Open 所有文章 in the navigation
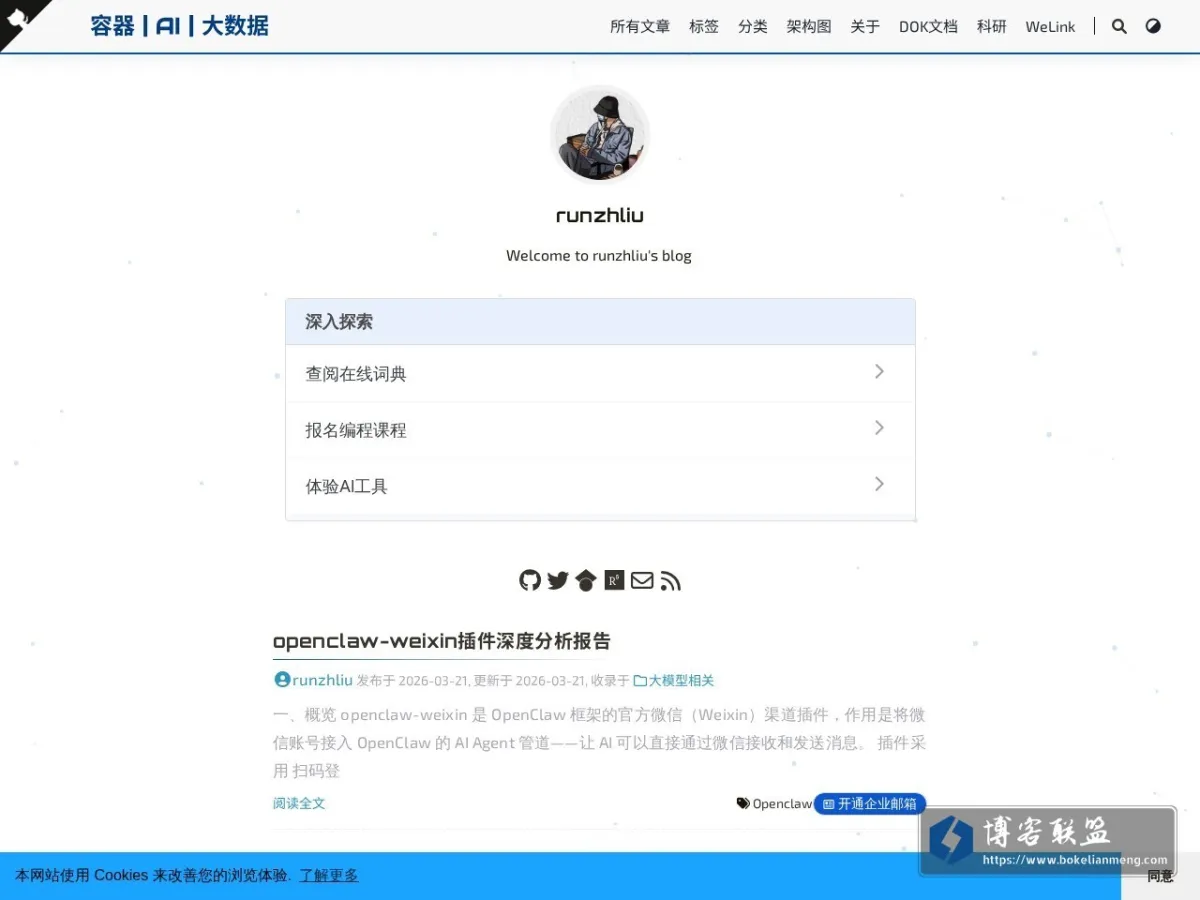Image resolution: width=1200 pixels, height=900 pixels. (x=640, y=26)
